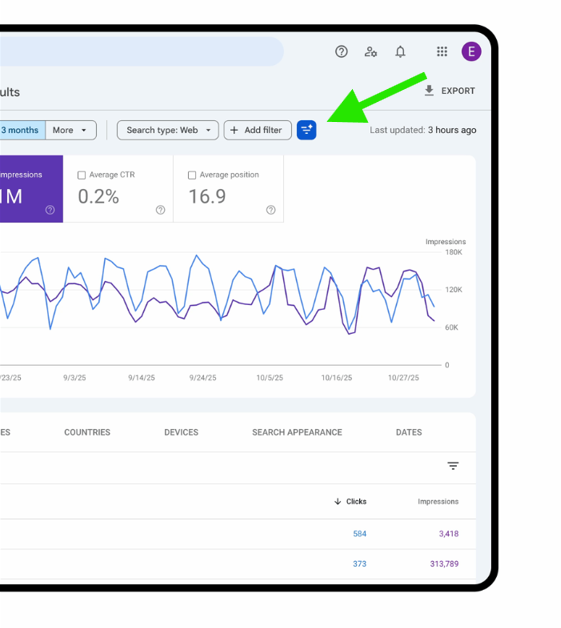Switch to the DEVICES tab
This screenshot has width=561, height=628.
181,432
